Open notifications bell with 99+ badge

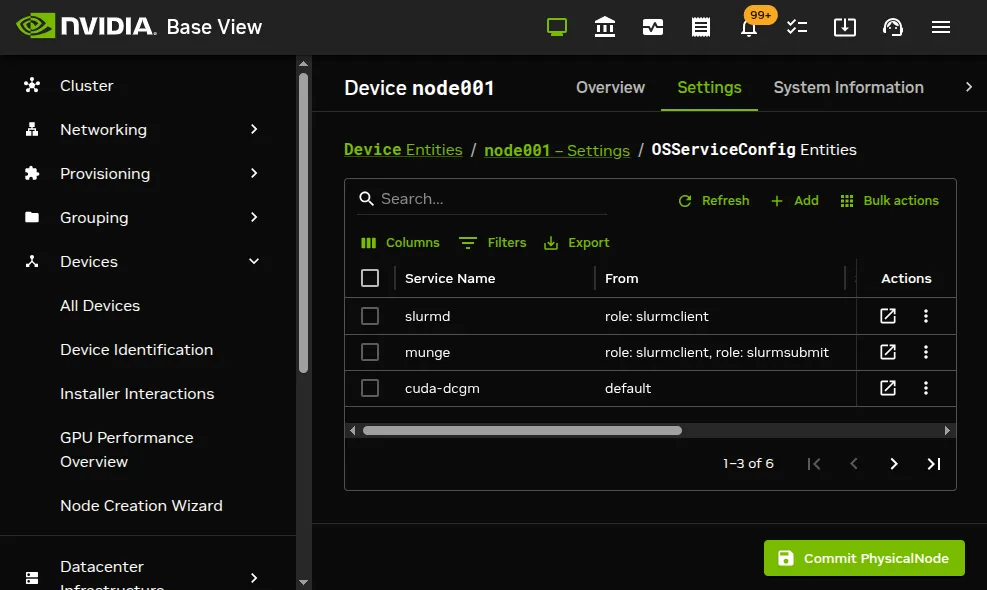749,28
